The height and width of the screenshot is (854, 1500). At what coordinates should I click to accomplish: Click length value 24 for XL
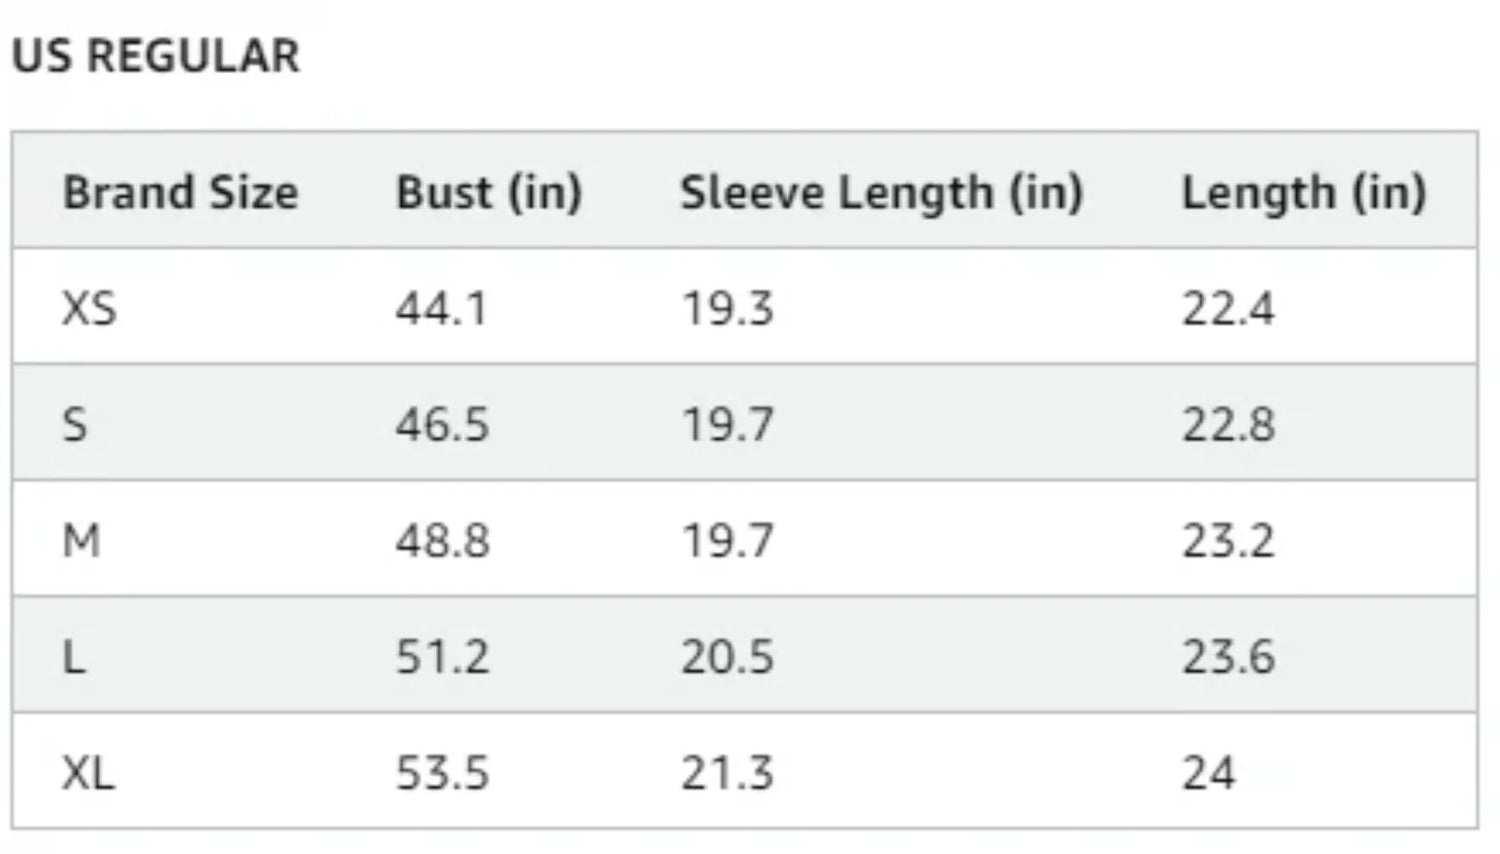1209,773
